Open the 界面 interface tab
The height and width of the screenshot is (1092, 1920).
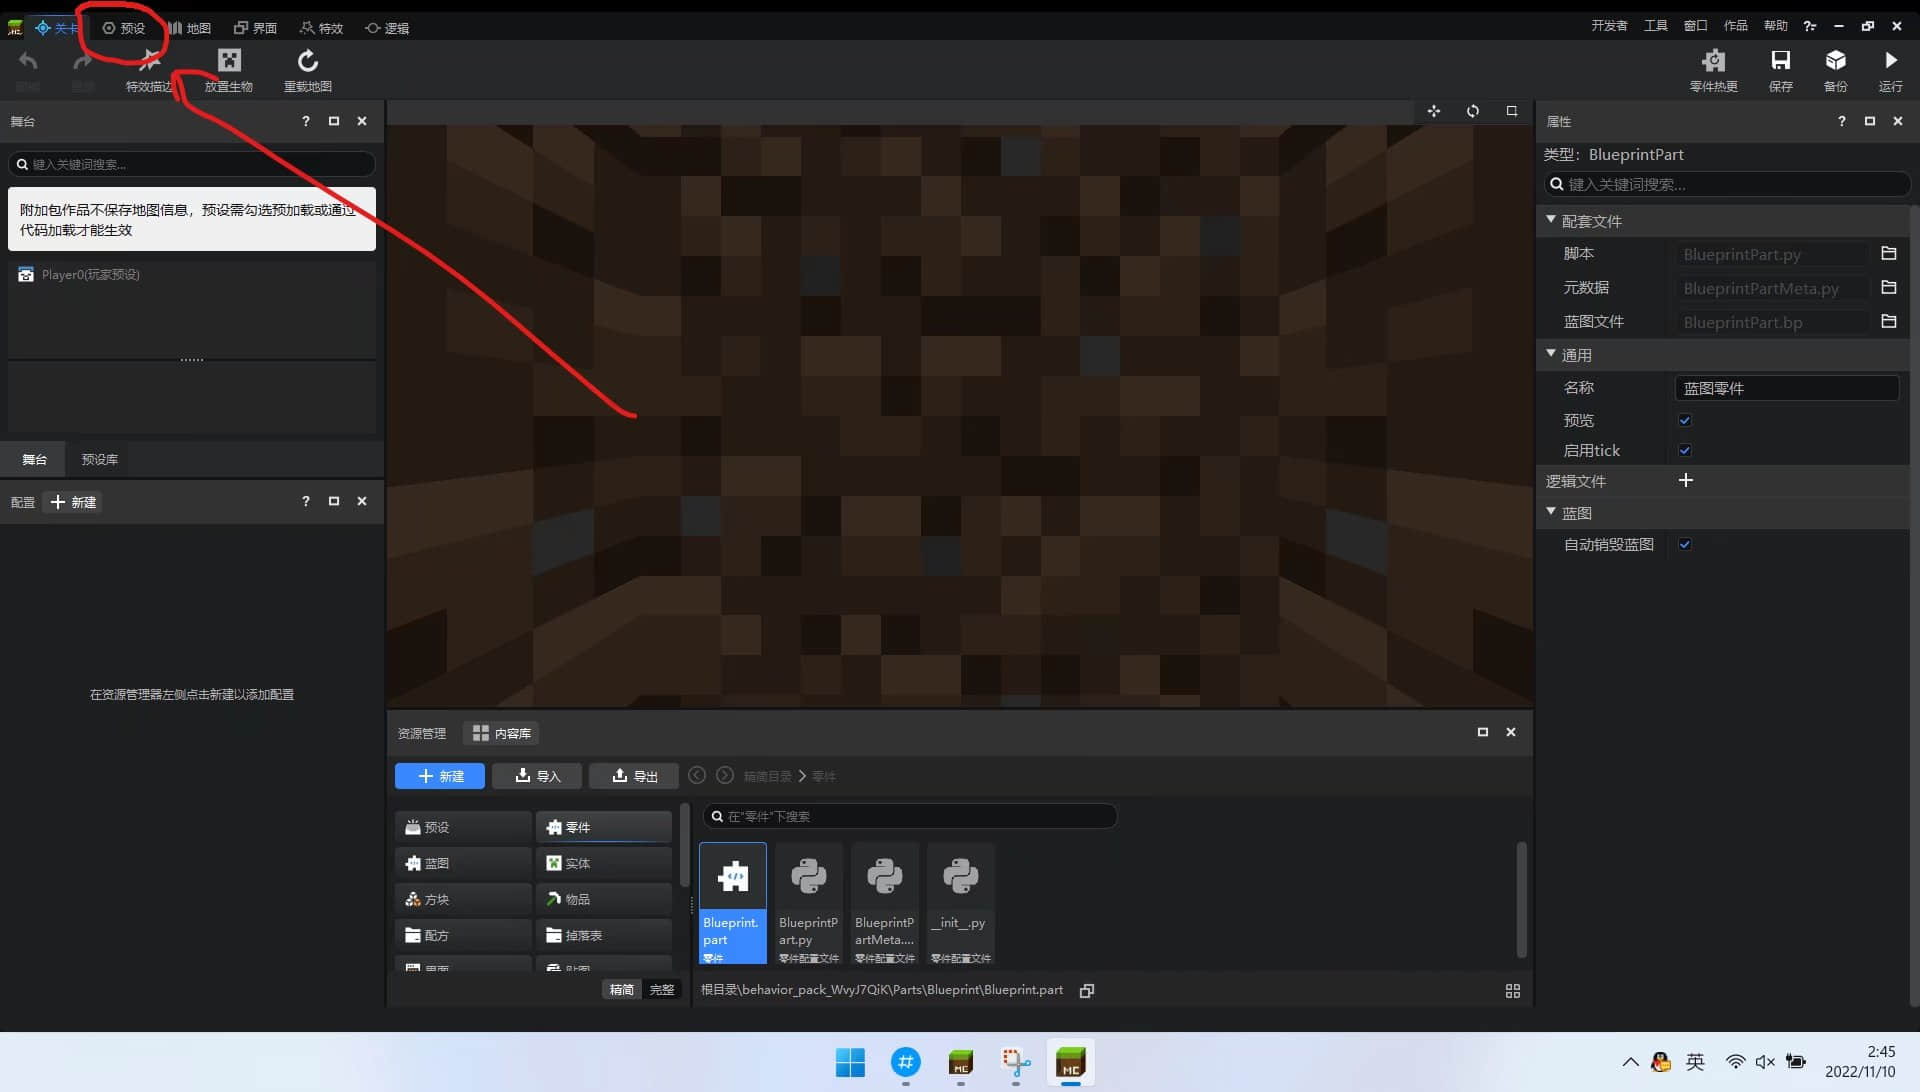click(x=256, y=28)
